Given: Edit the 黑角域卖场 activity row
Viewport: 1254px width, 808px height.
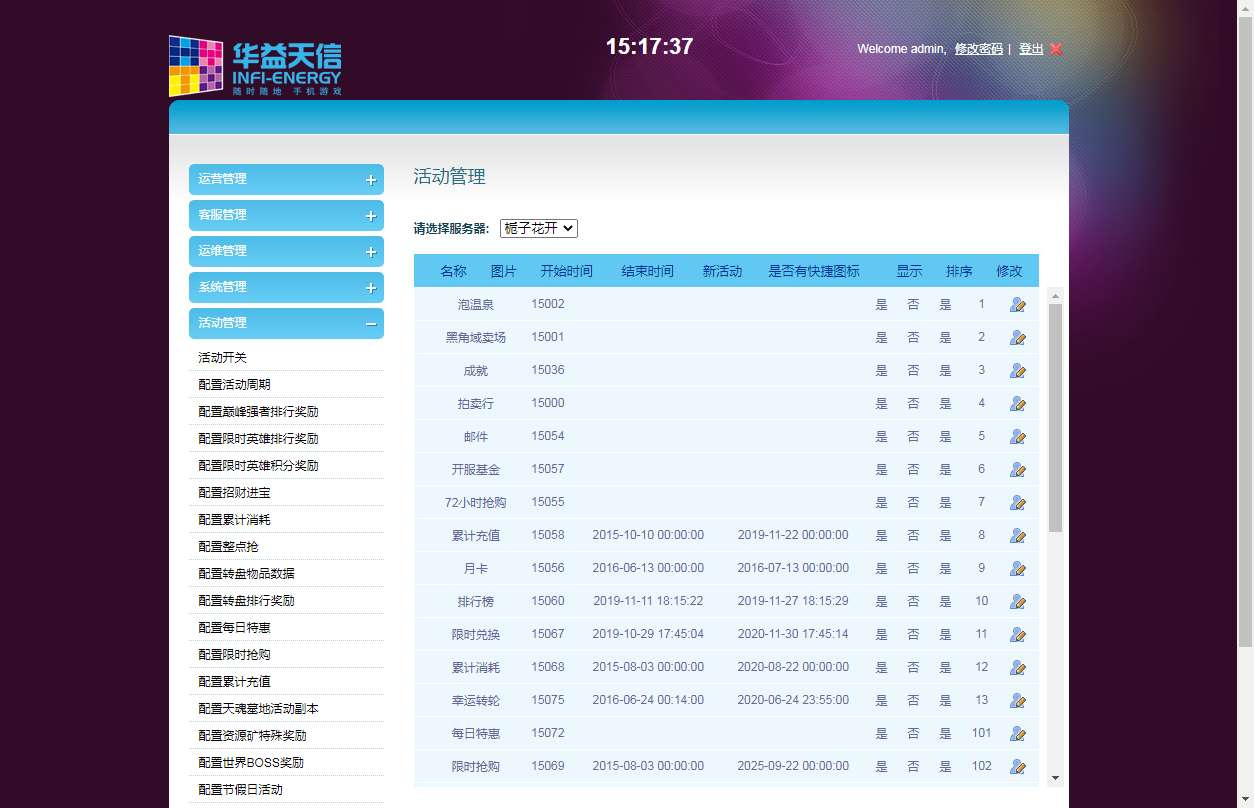Looking at the screenshot, I should tap(1018, 338).
